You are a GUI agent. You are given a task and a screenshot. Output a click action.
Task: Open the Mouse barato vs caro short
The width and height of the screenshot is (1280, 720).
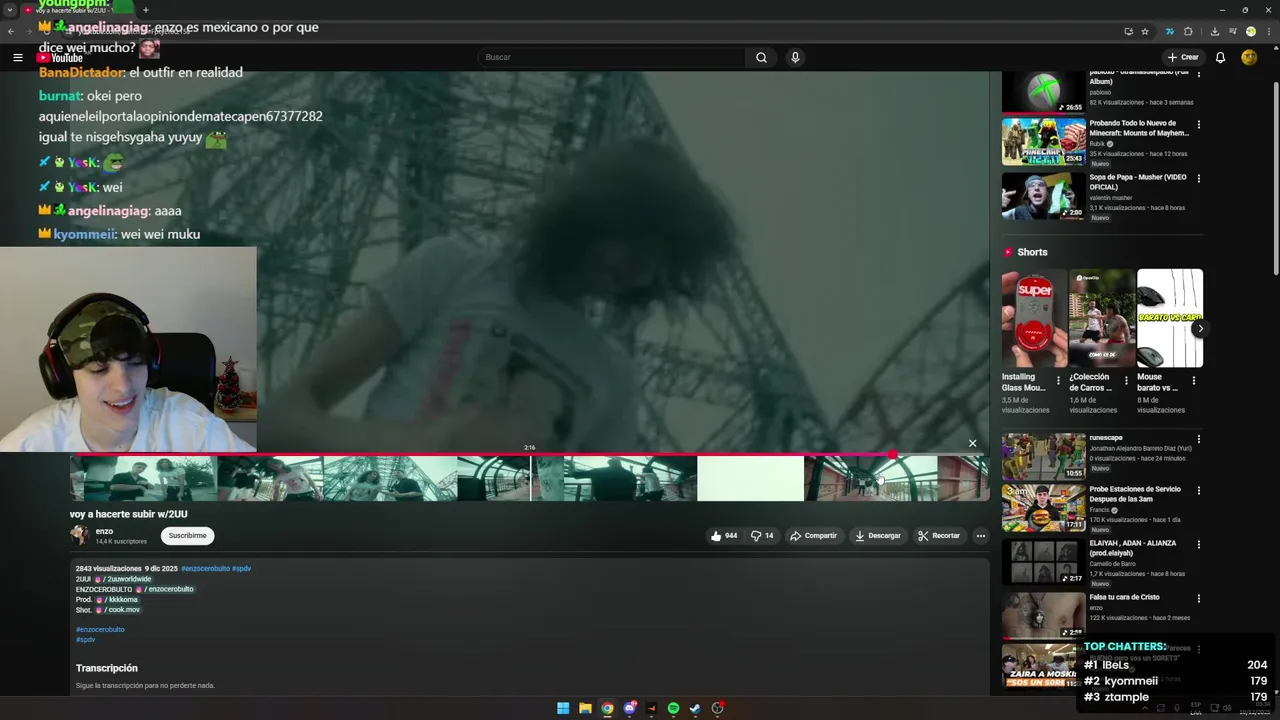1169,318
